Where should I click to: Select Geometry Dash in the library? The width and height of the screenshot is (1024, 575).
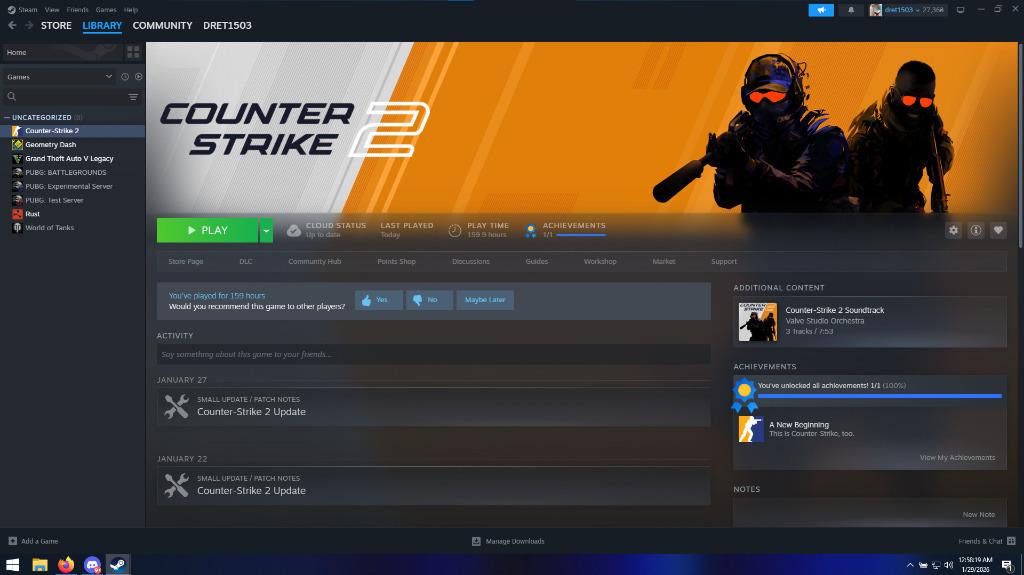(x=51, y=144)
